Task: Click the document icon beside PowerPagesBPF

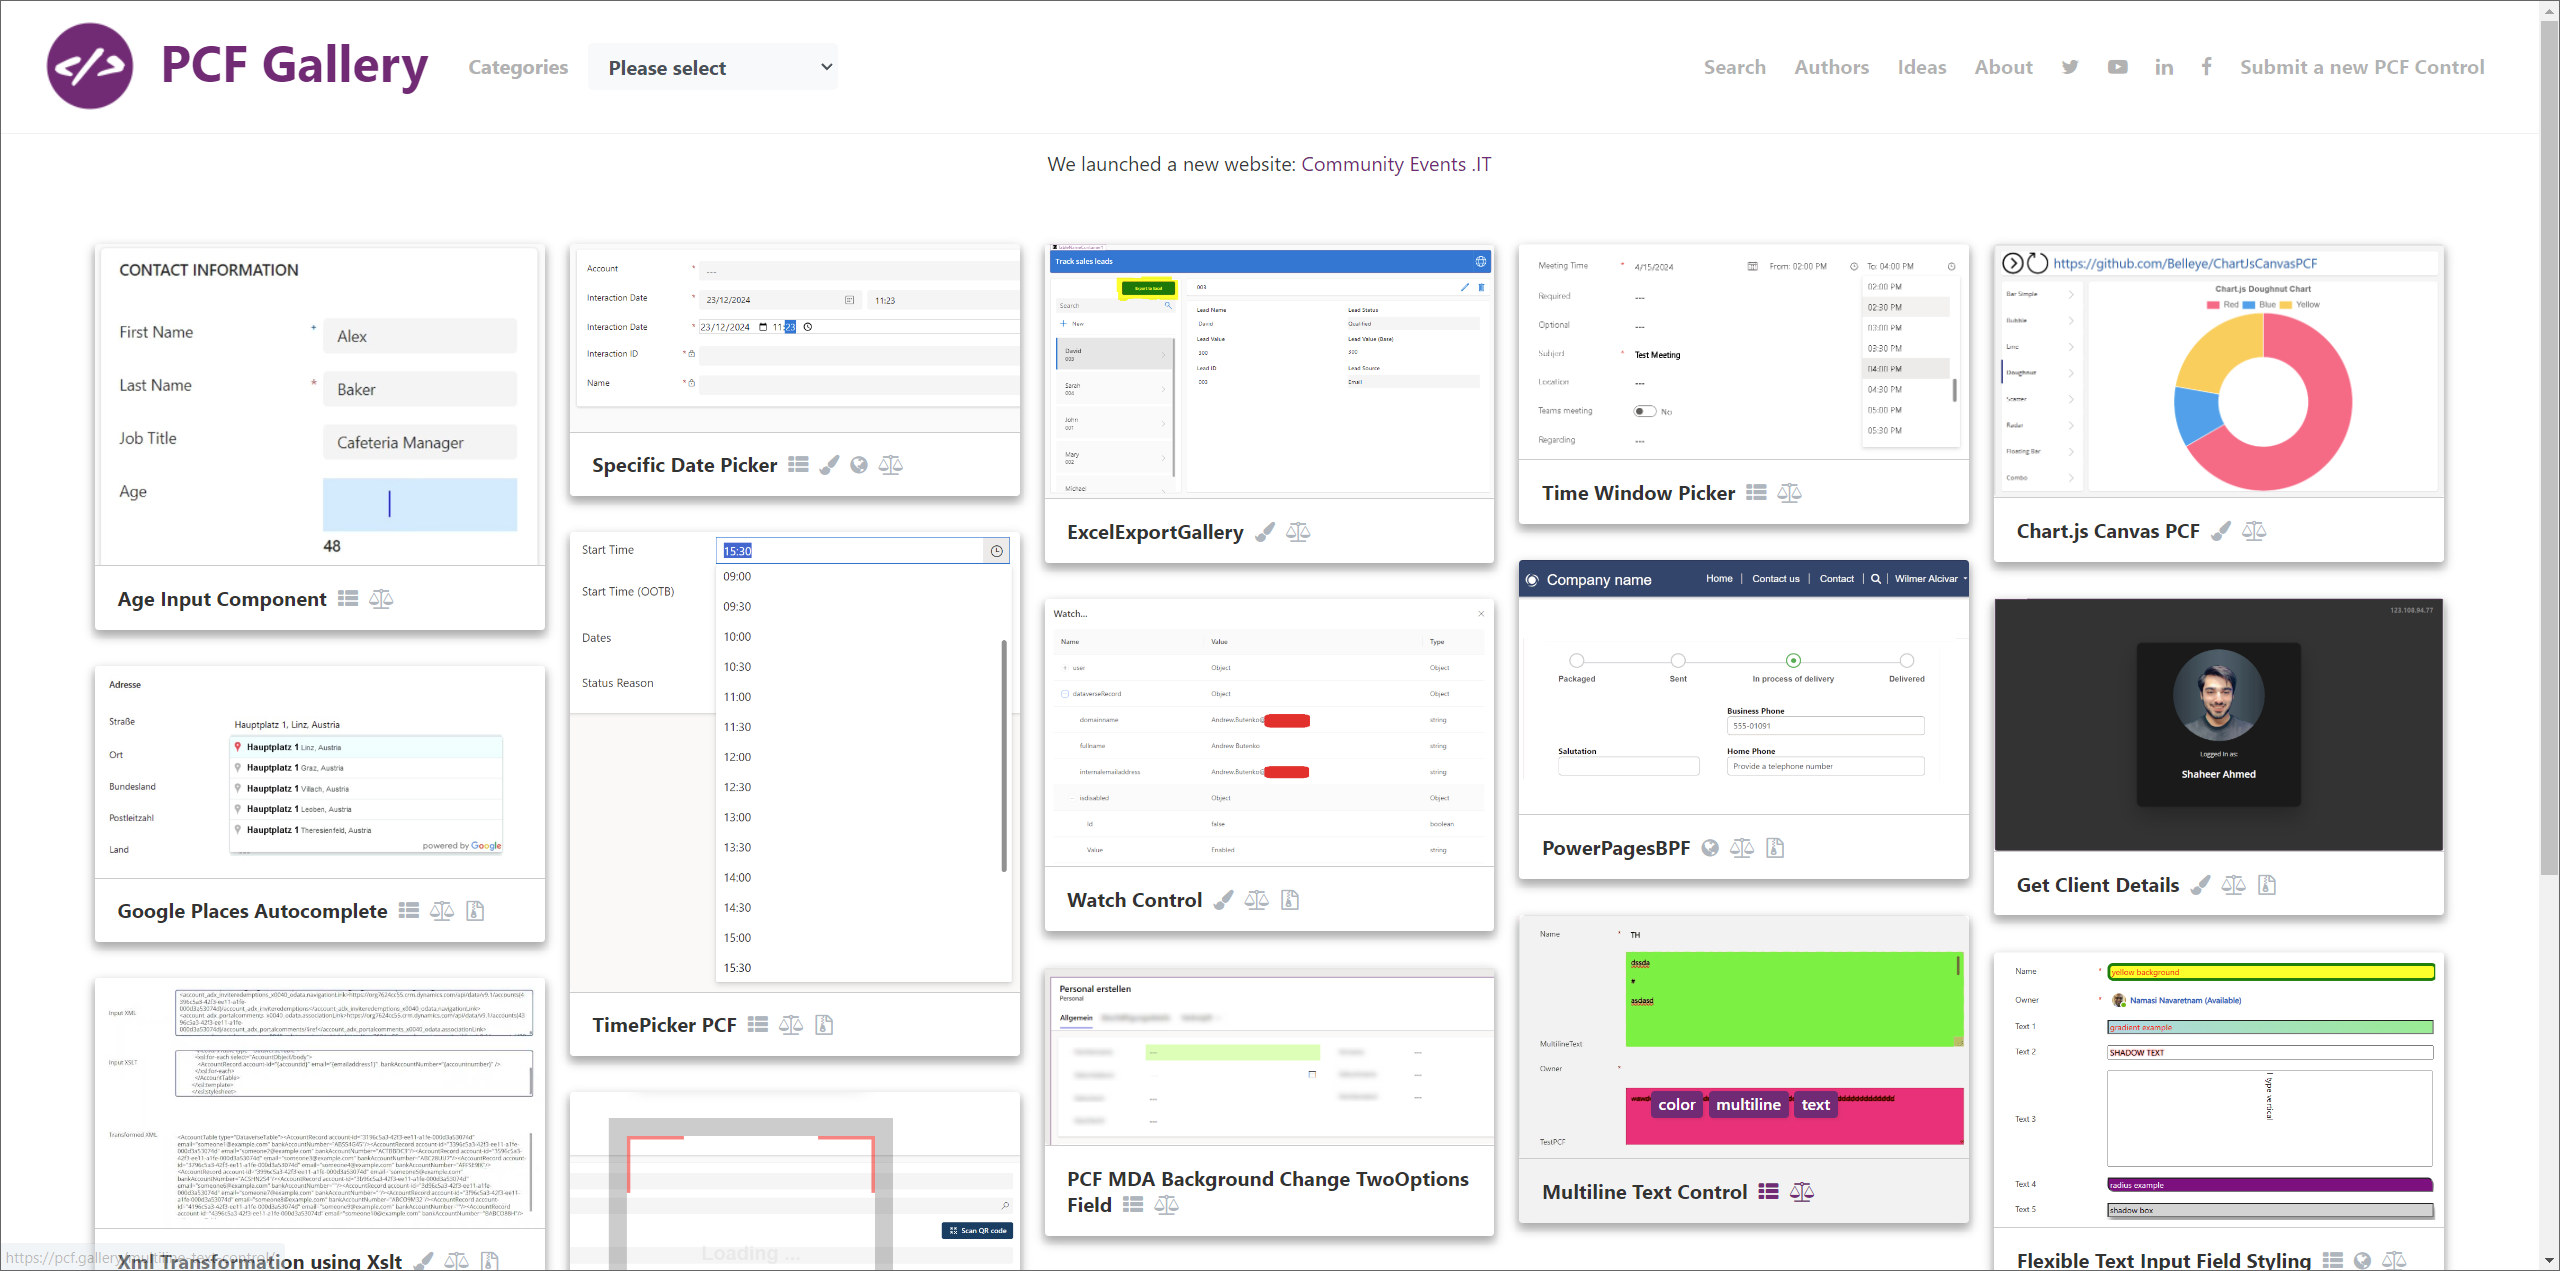Action: [x=1775, y=847]
